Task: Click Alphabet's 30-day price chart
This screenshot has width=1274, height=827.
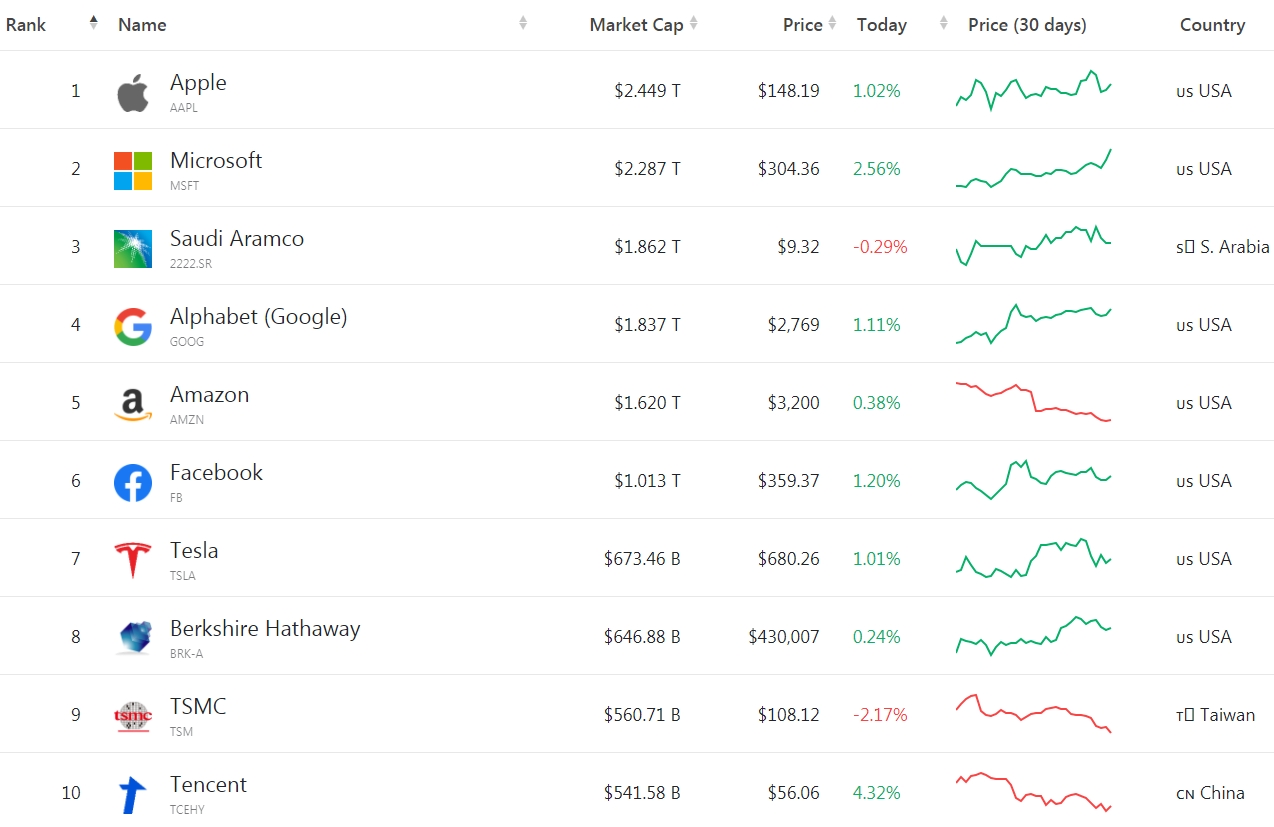Action: [1034, 324]
